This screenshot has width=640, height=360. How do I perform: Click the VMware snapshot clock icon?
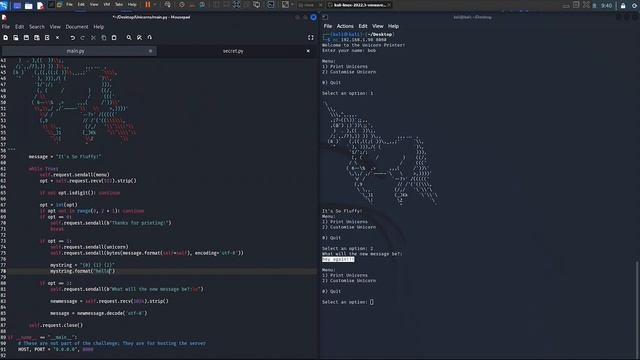click(x=182, y=5)
